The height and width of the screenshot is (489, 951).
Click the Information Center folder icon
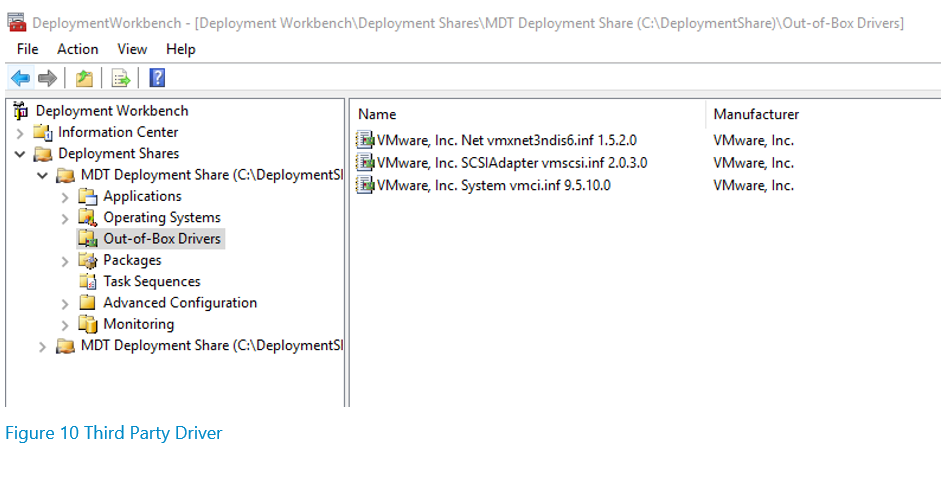click(x=42, y=132)
